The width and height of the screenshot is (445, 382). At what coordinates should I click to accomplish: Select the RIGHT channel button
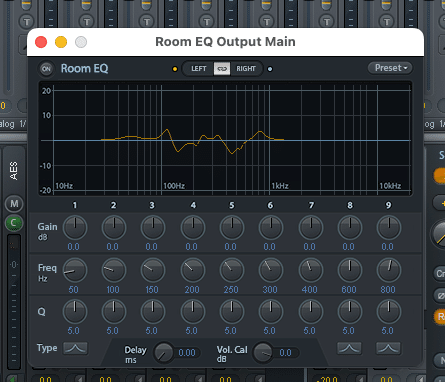[x=246, y=69]
